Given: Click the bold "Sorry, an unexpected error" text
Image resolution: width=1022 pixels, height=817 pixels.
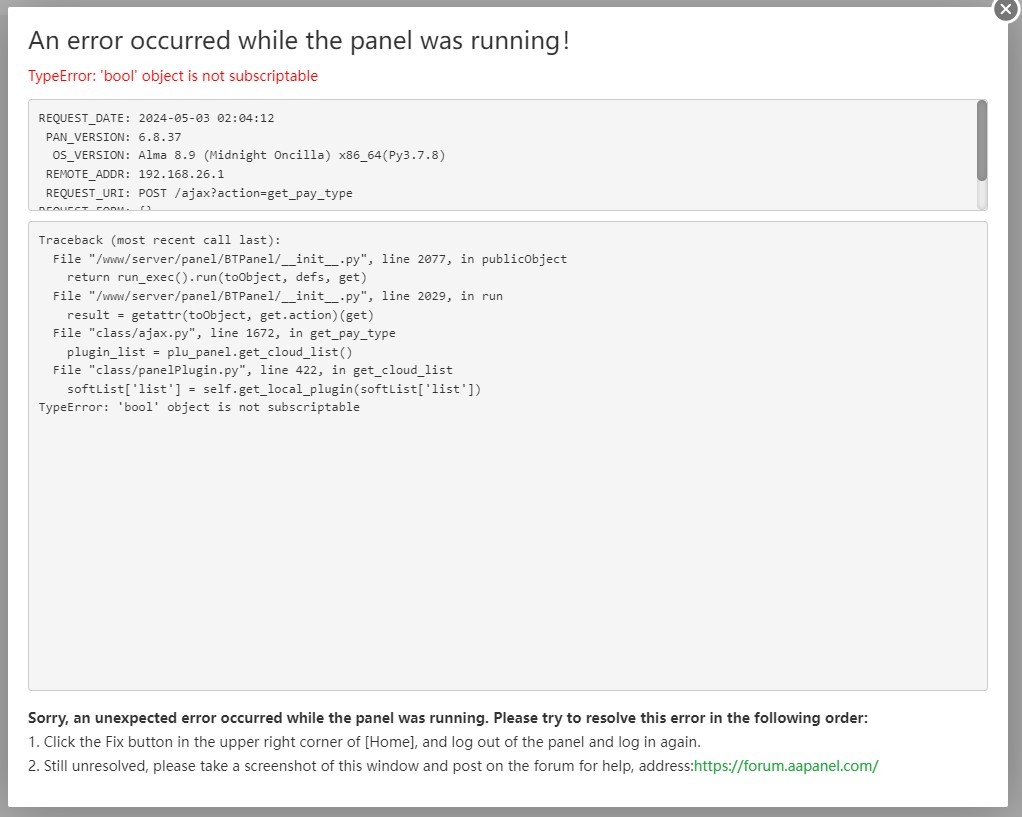Looking at the screenshot, I should coord(448,718).
